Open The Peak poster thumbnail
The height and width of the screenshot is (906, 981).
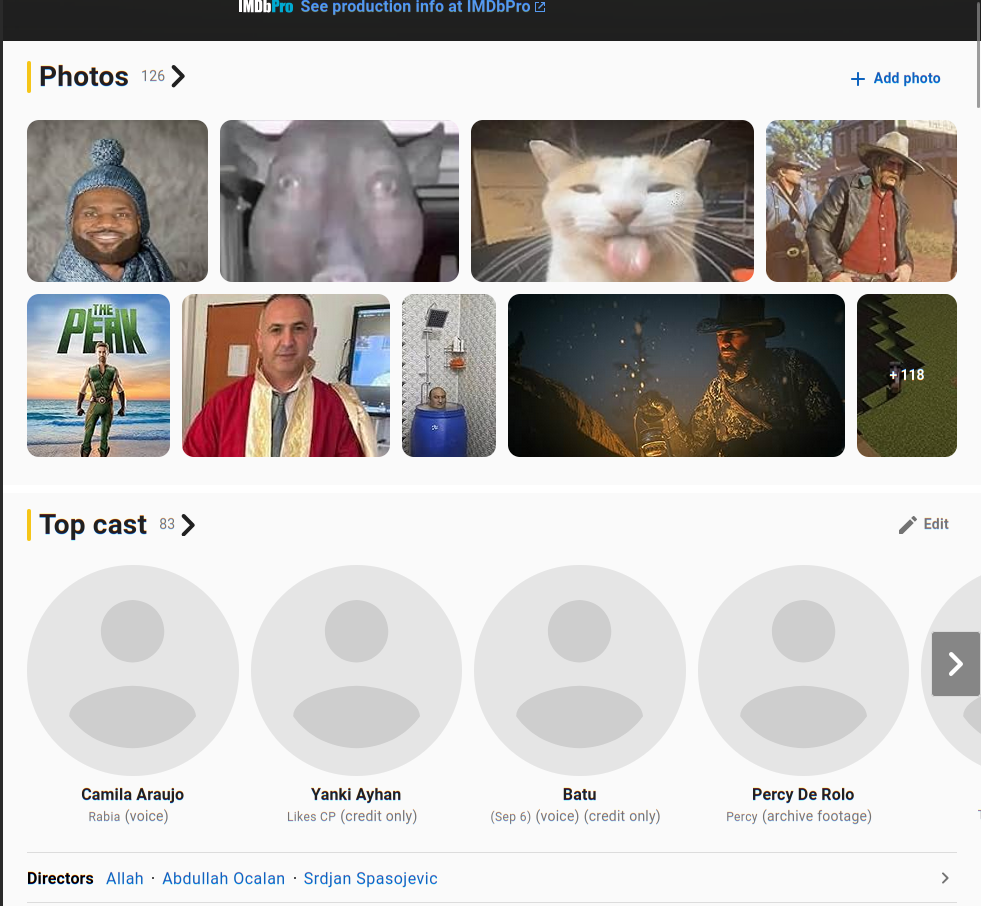point(98,375)
